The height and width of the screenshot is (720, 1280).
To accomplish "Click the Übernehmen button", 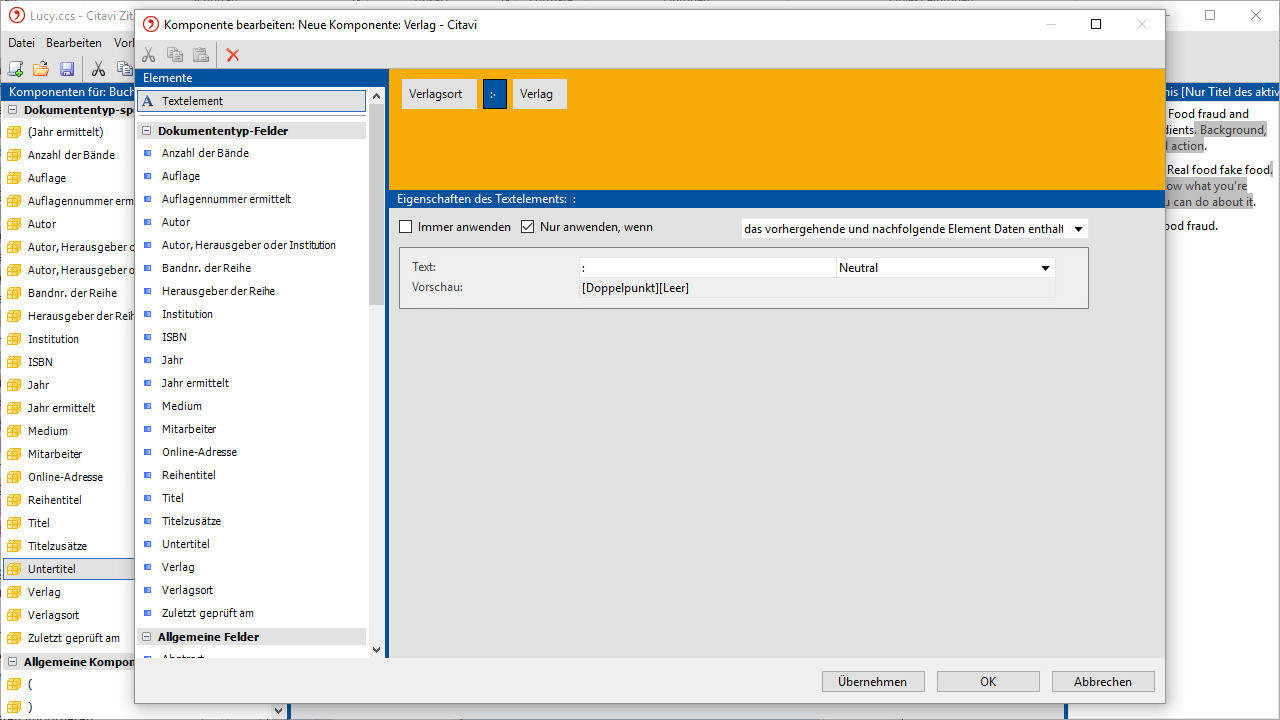I will pos(872,682).
